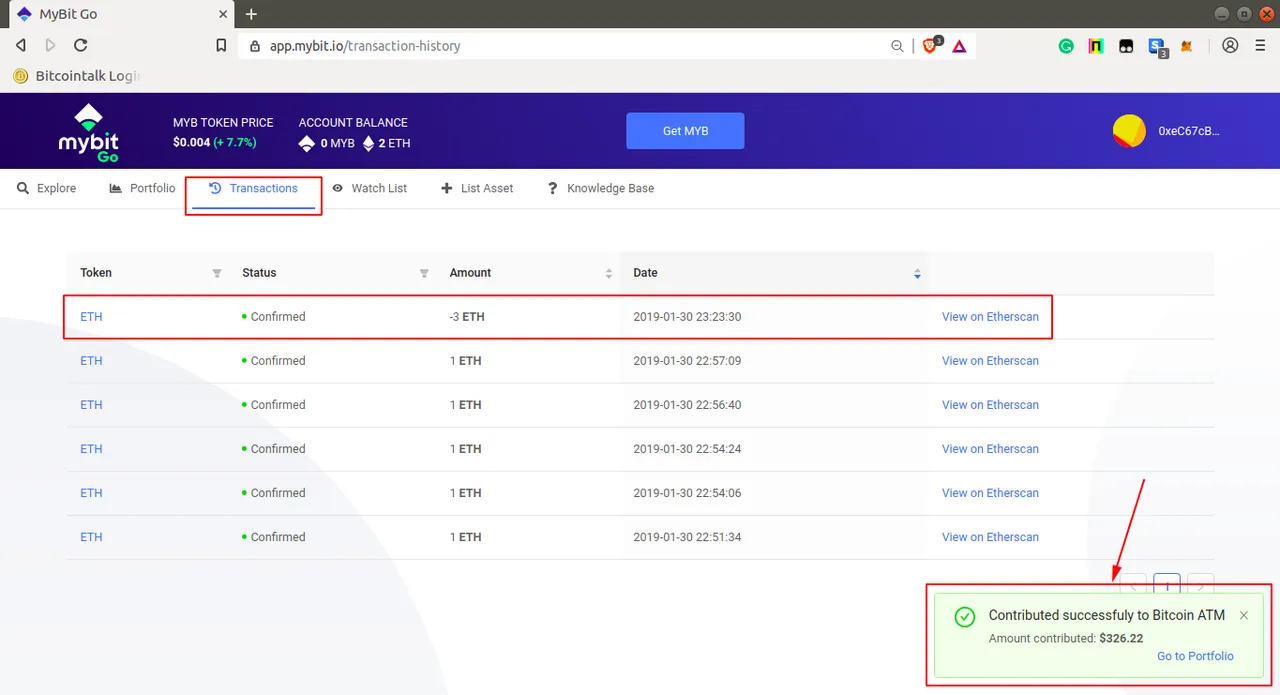
Task: Click the 2 ETH account balance
Action: coord(386,143)
